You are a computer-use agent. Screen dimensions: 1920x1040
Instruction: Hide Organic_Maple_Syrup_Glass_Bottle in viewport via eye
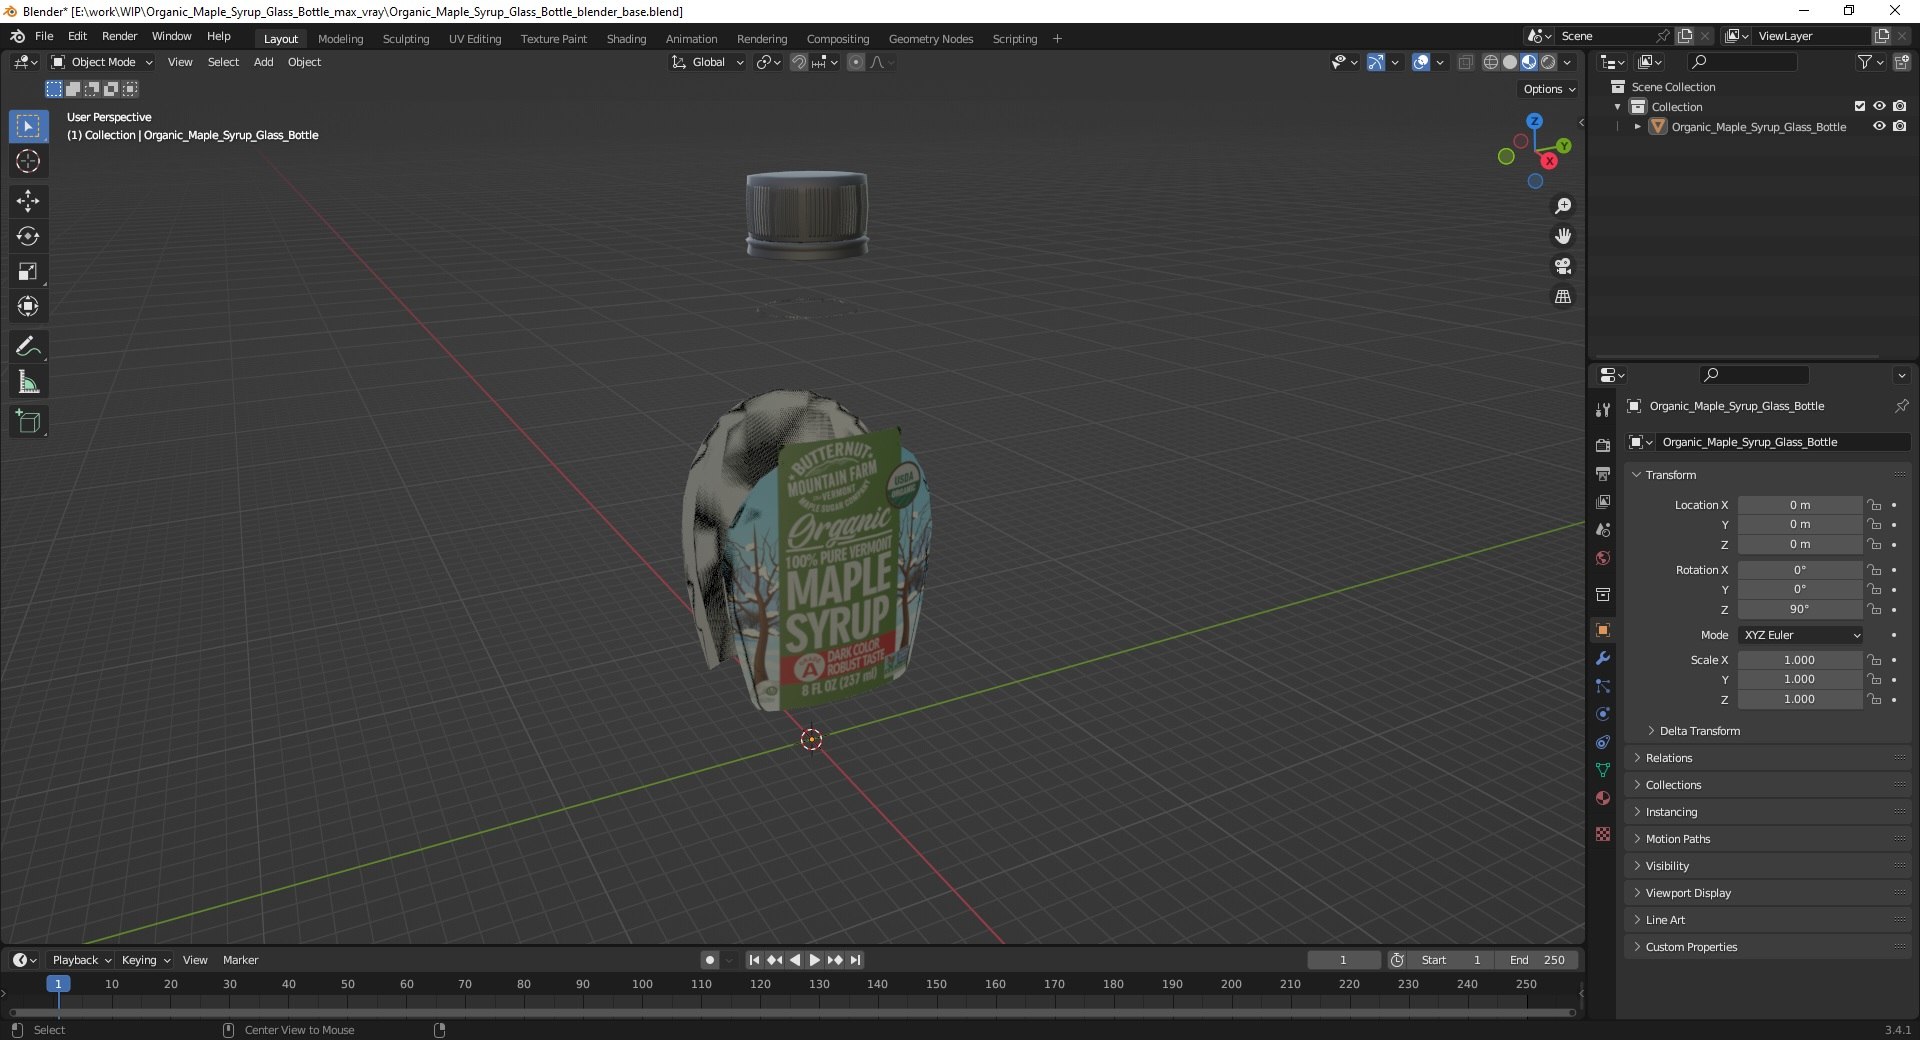click(x=1879, y=127)
